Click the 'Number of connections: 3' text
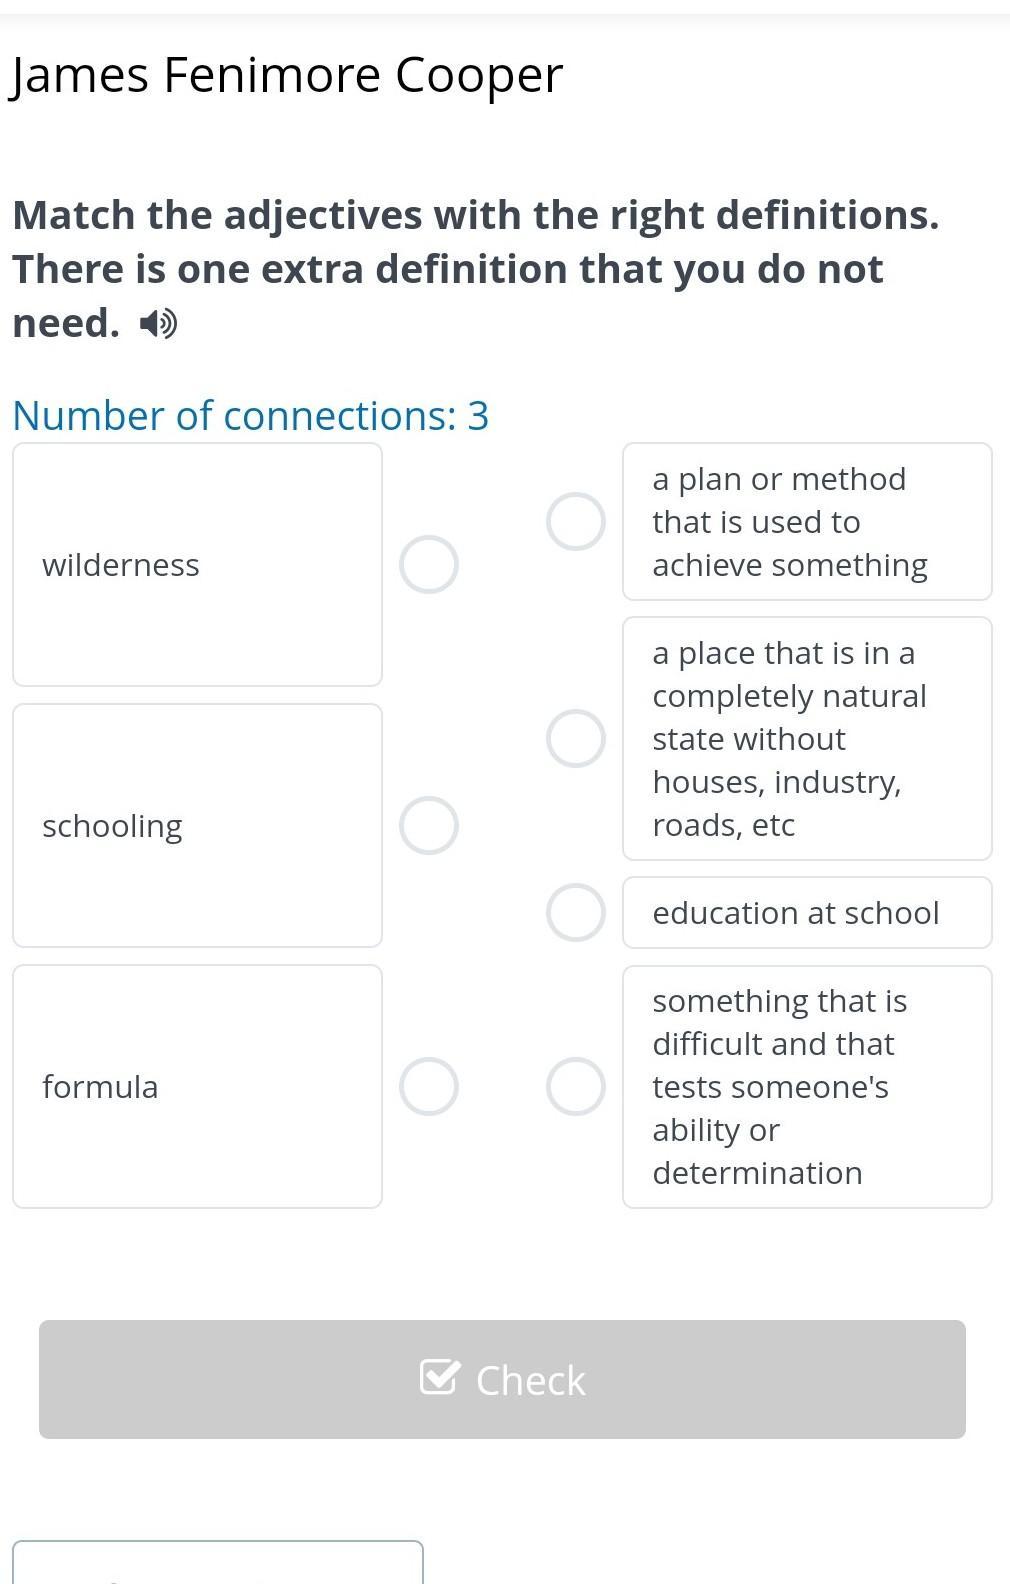Viewport: 1010px width, 1584px height. coord(250,416)
